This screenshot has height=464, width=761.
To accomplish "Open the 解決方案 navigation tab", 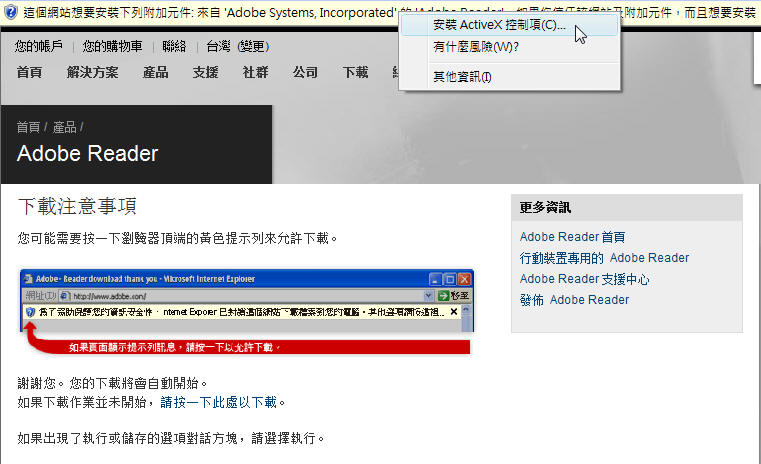I will click(x=92, y=72).
